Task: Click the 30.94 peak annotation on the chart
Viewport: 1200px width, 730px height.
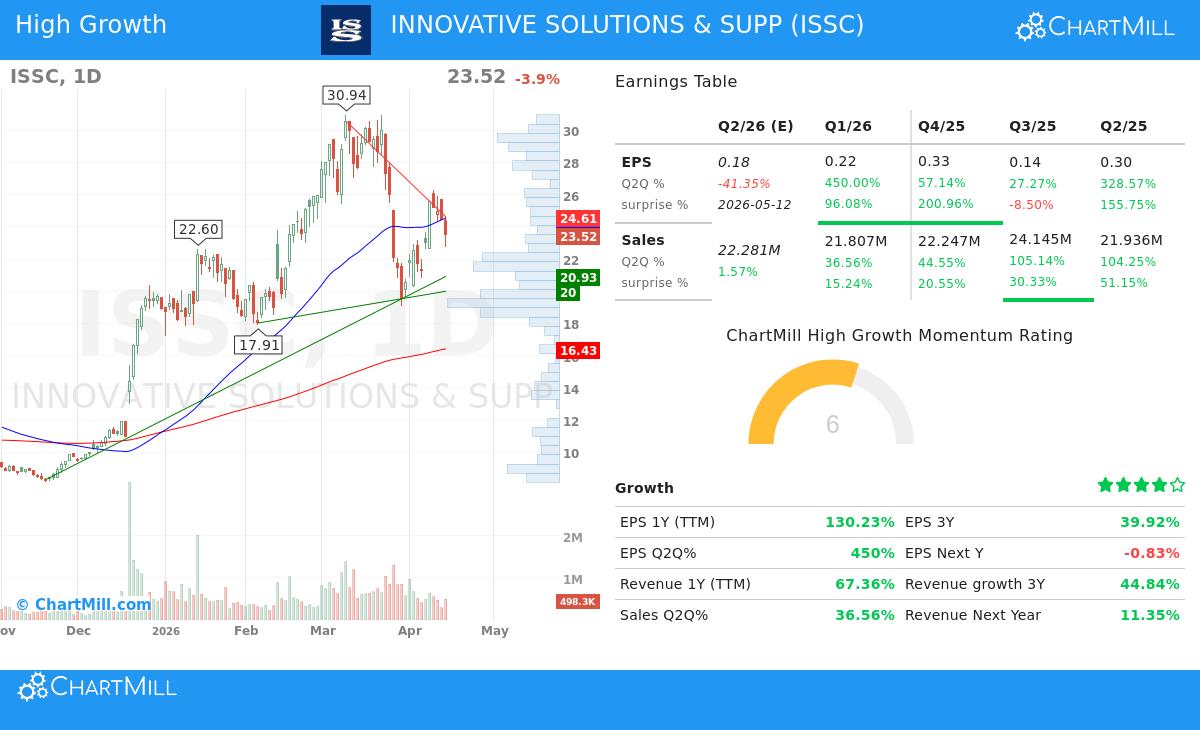Action: pyautogui.click(x=345, y=95)
